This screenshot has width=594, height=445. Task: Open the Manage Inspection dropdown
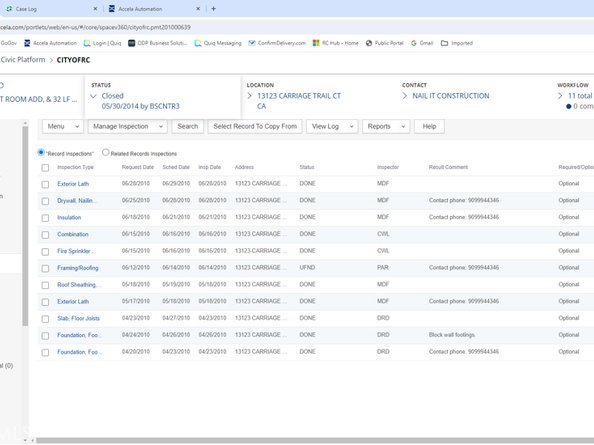click(x=128, y=126)
